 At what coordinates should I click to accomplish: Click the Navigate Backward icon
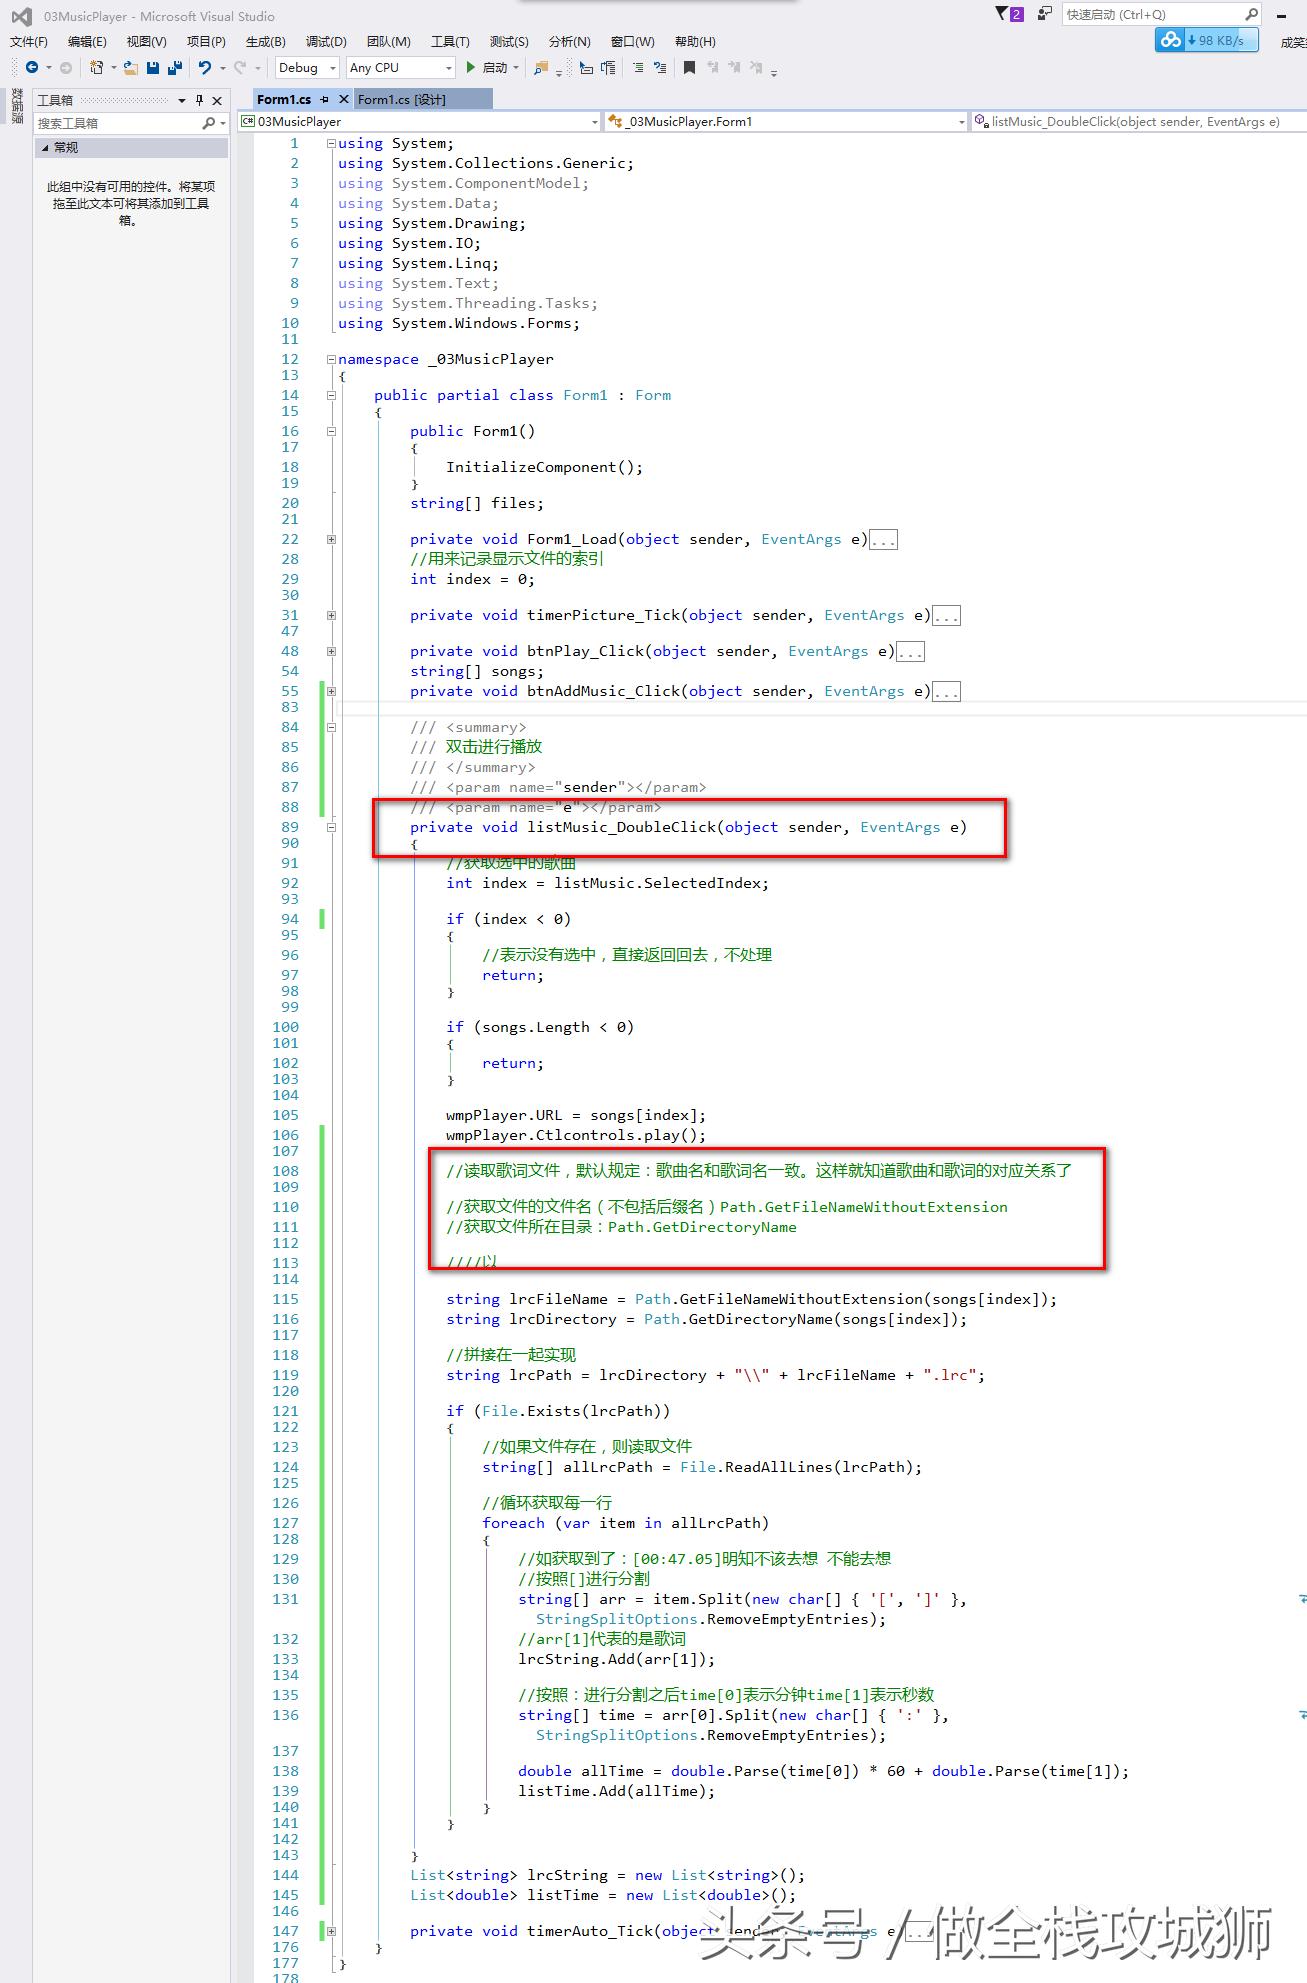click(x=32, y=68)
